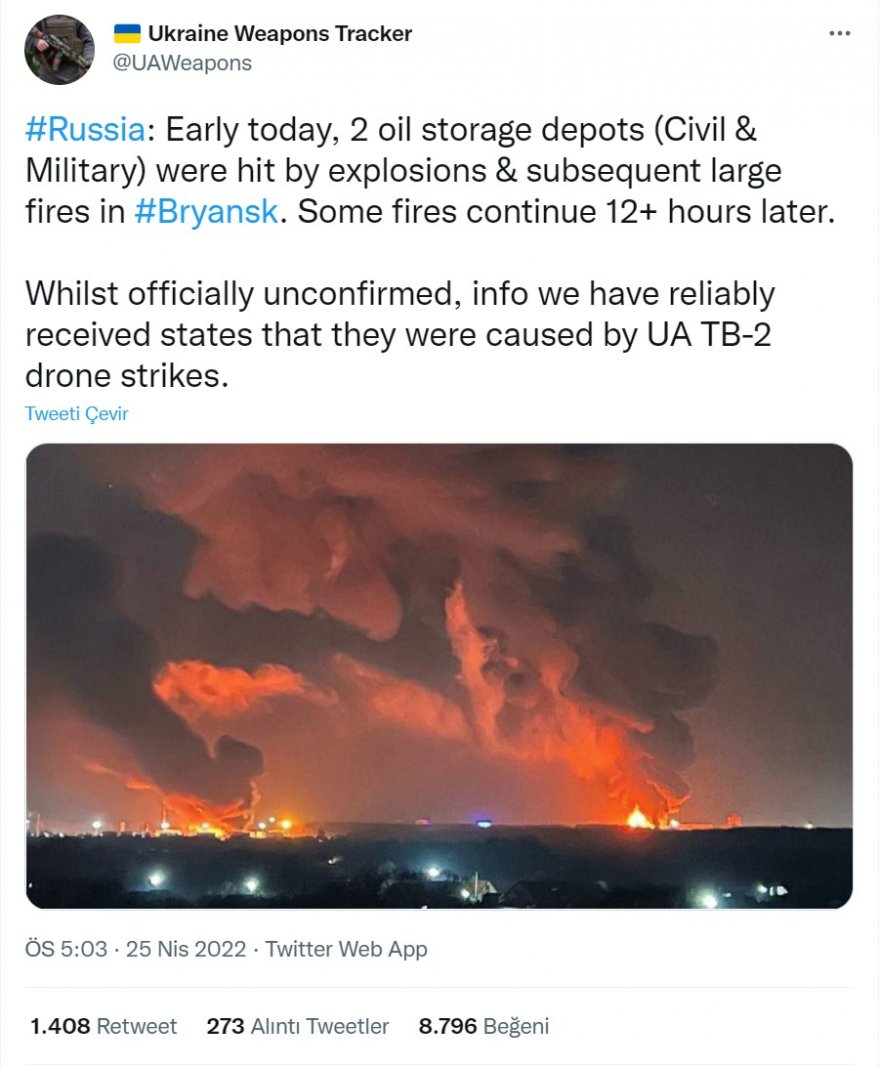Show the 273 Alıntı Tweetler quotes
The height and width of the screenshot is (1067, 880).
click(297, 1026)
